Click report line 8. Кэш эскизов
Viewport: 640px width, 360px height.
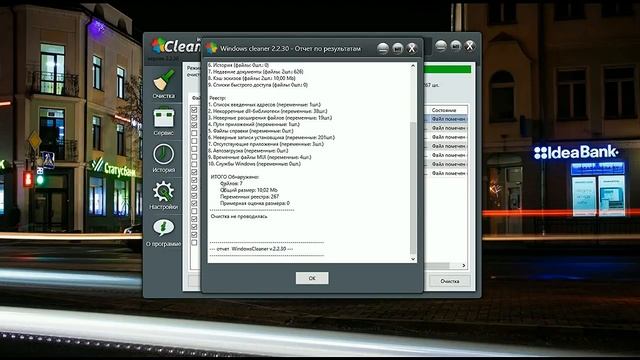(x=252, y=78)
